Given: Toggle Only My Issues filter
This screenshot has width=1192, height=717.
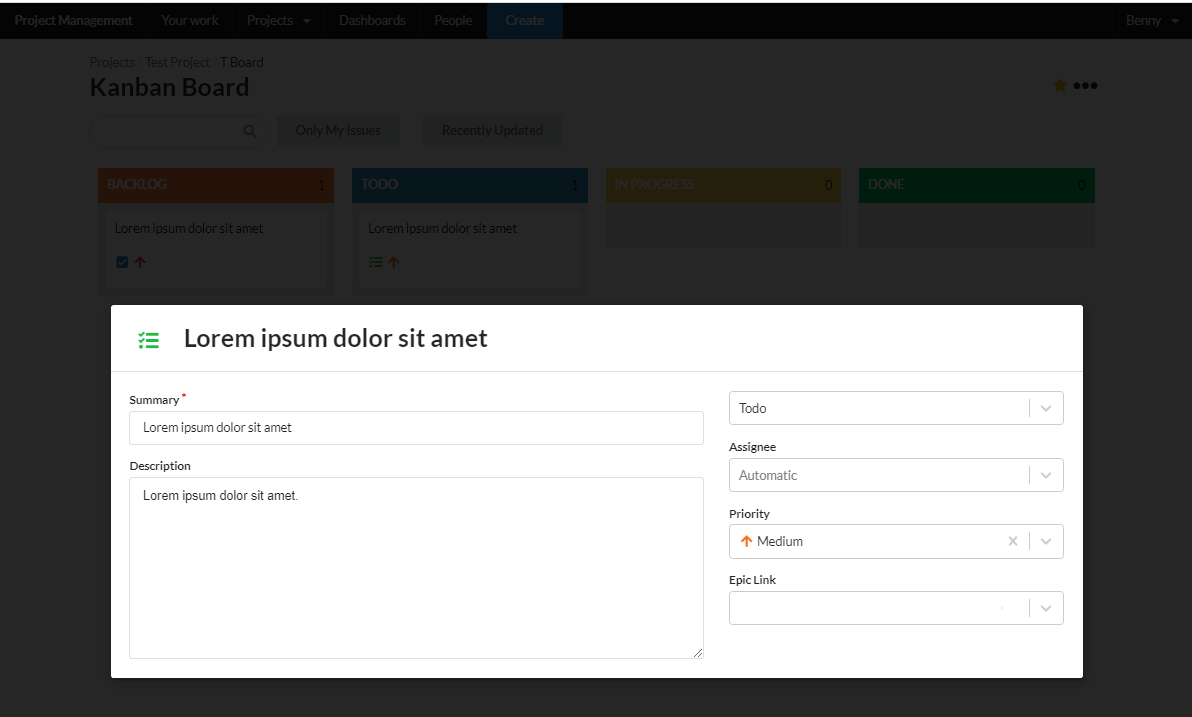Looking at the screenshot, I should pyautogui.click(x=338, y=131).
